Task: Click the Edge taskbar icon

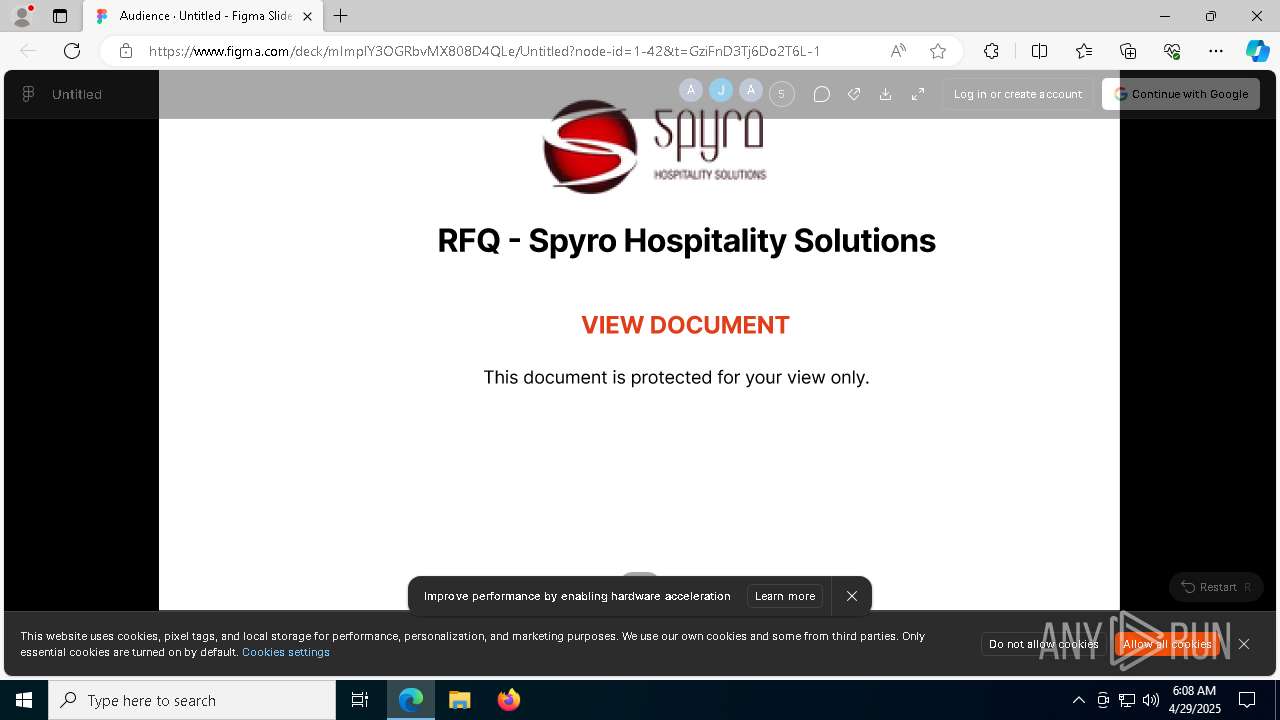Action: click(411, 700)
